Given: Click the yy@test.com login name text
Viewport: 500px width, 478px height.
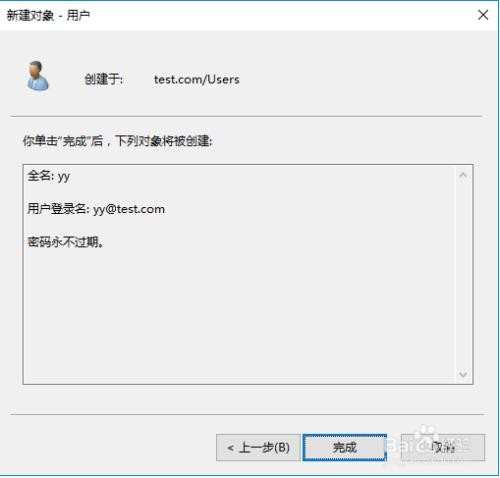Looking at the screenshot, I should (x=129, y=209).
